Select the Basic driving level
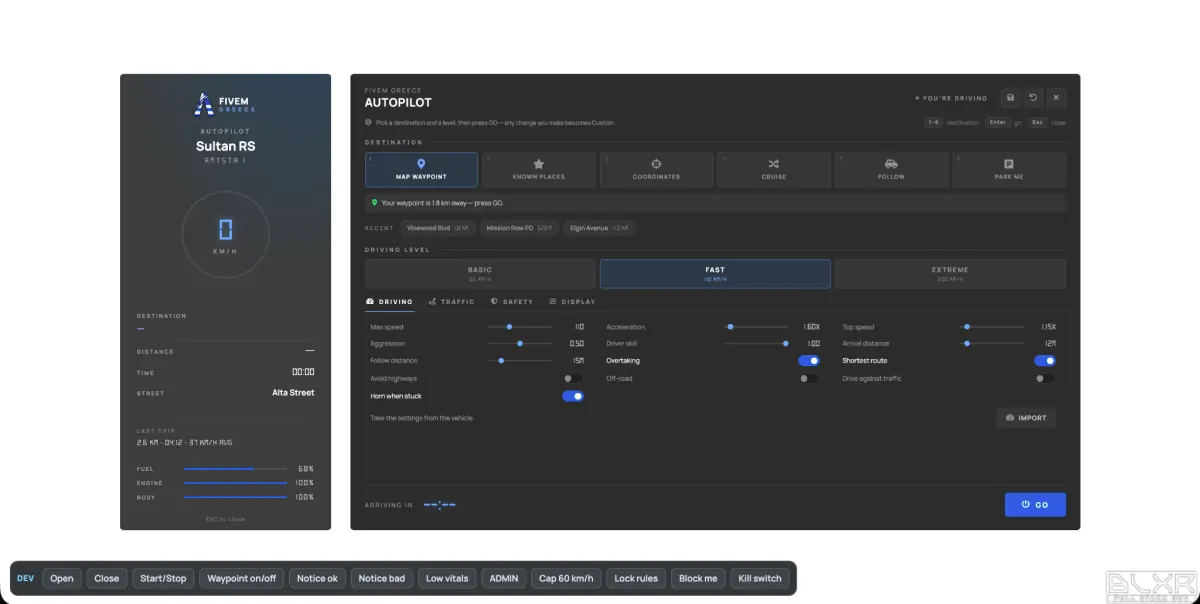 tap(480, 274)
